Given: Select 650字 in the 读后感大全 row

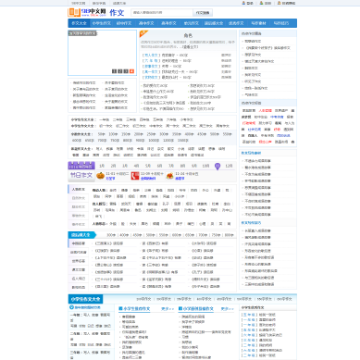Looking at the screenshot, I should pyautogui.click(x=190, y=235).
